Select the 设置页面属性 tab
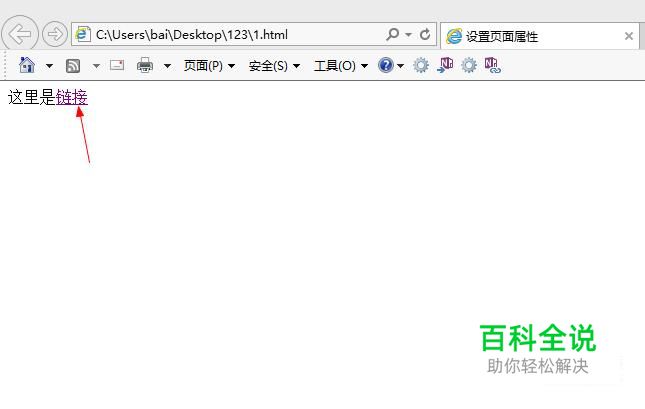 click(539, 36)
